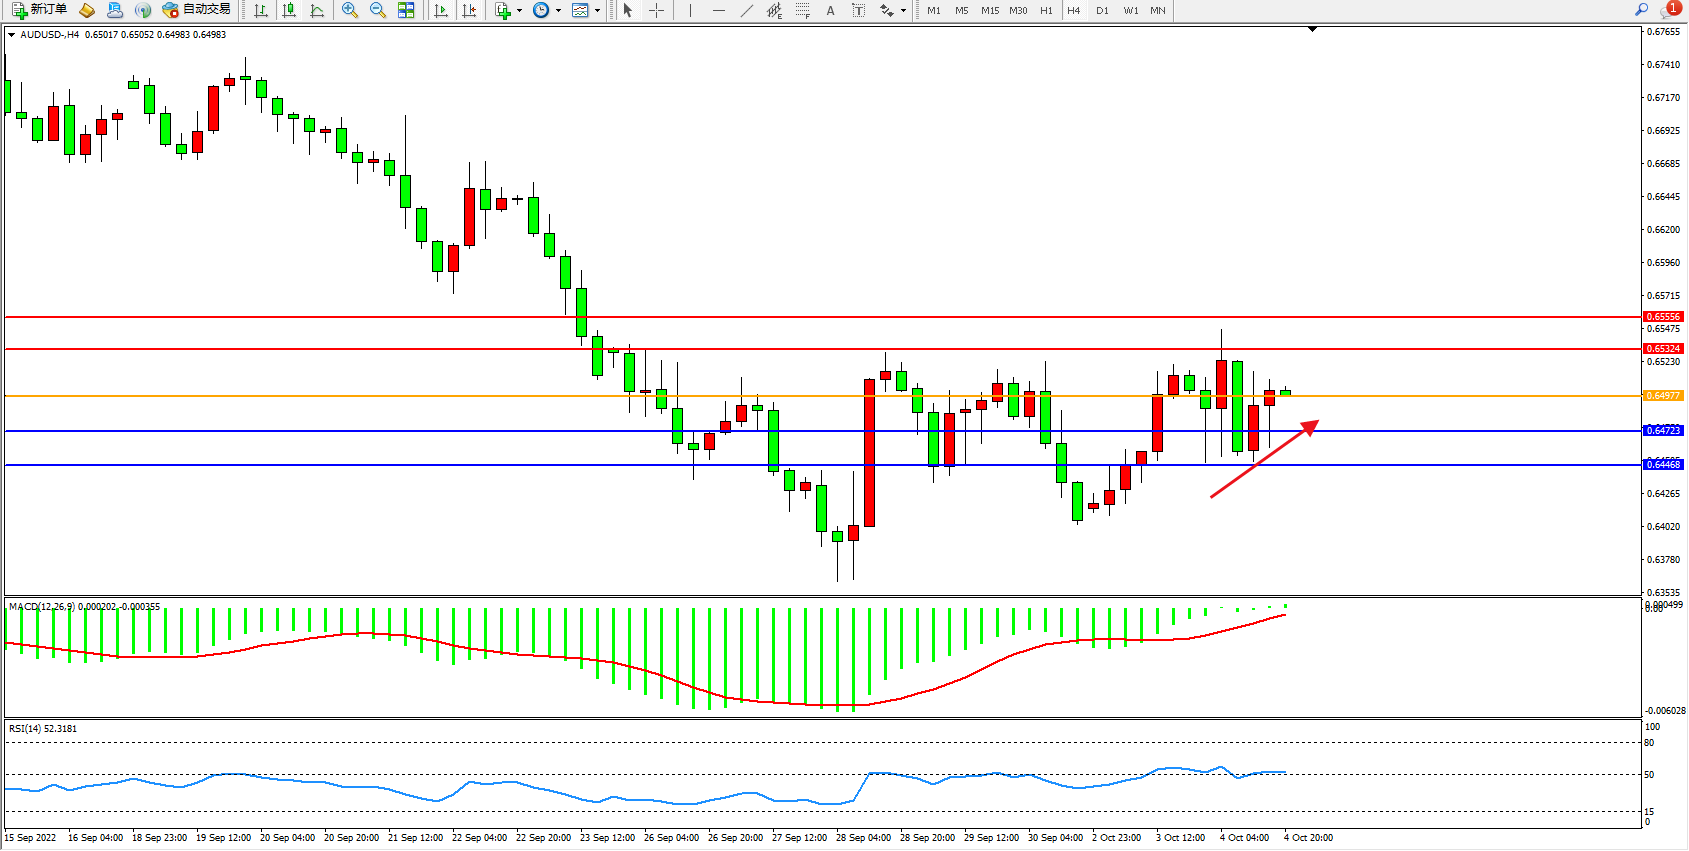
Task: Tile chart windows with grid icon
Action: coord(406,10)
